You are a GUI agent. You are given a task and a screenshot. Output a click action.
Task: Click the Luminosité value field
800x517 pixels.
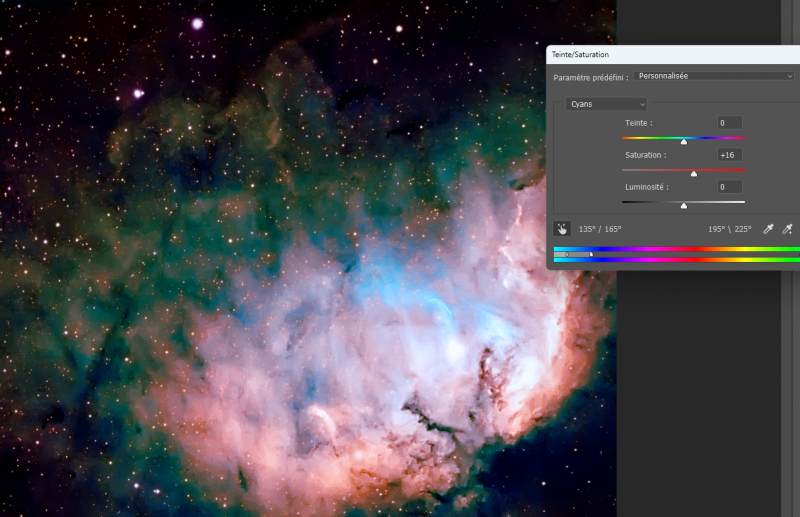730,187
